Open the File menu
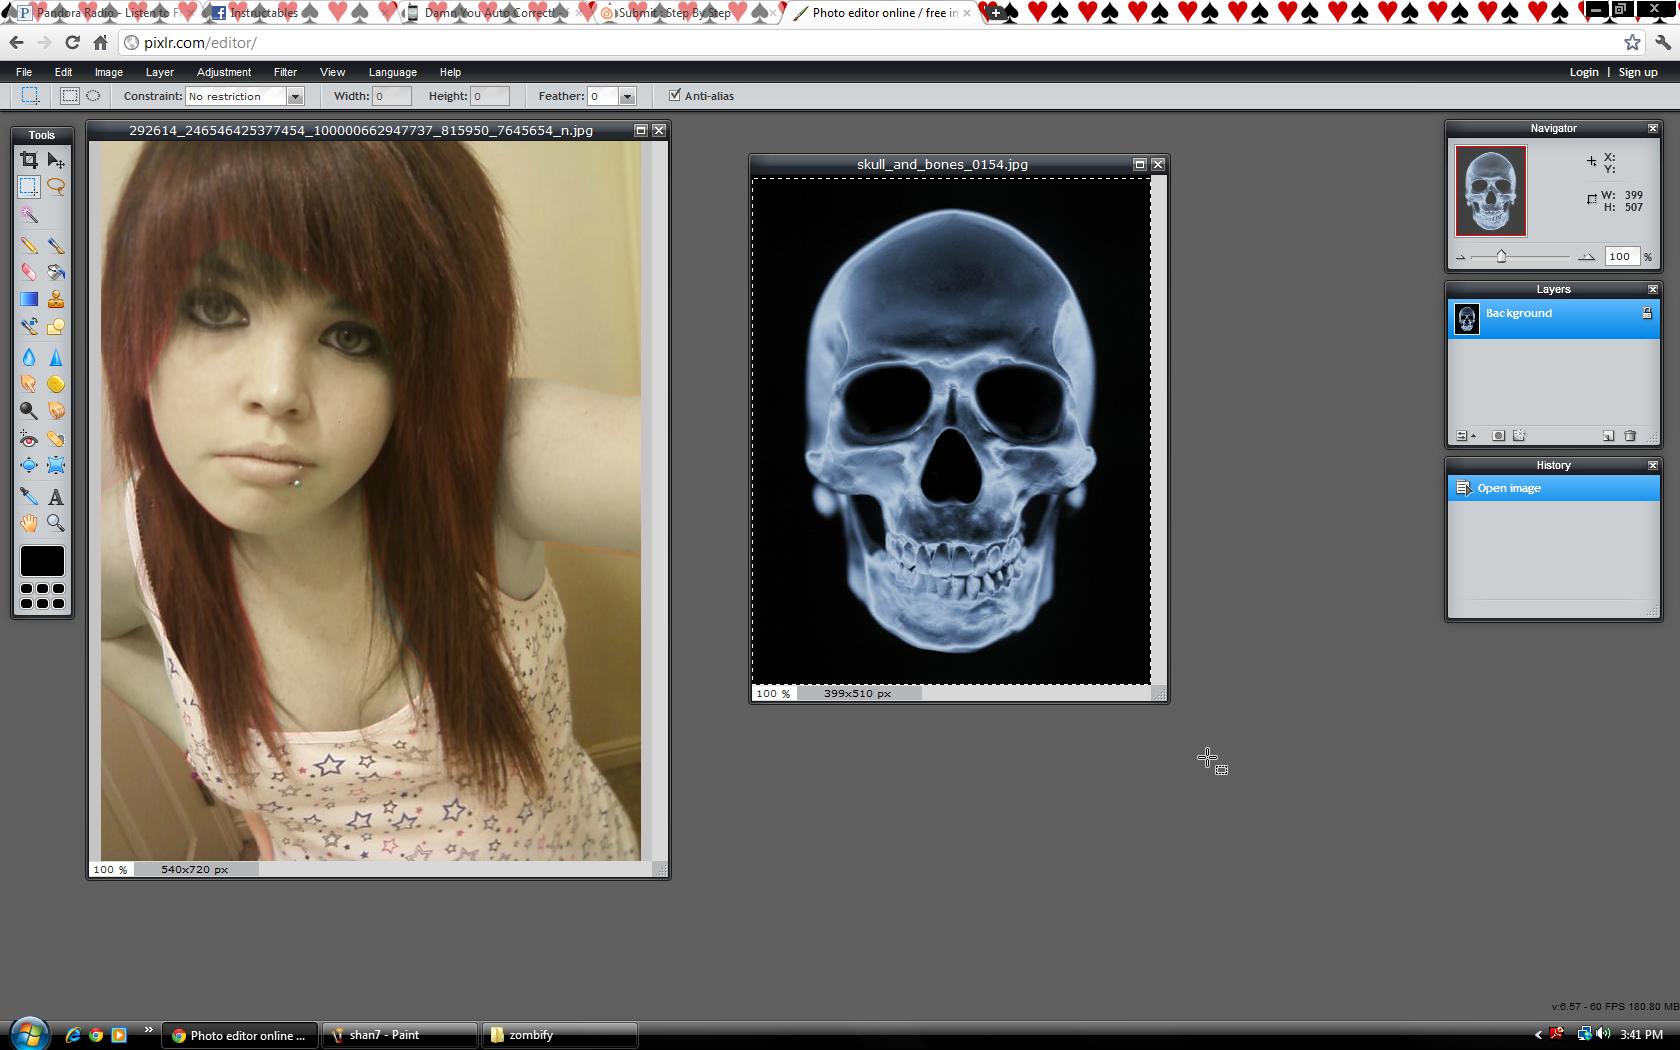Screen dimensions: 1680x1050 (x=24, y=72)
